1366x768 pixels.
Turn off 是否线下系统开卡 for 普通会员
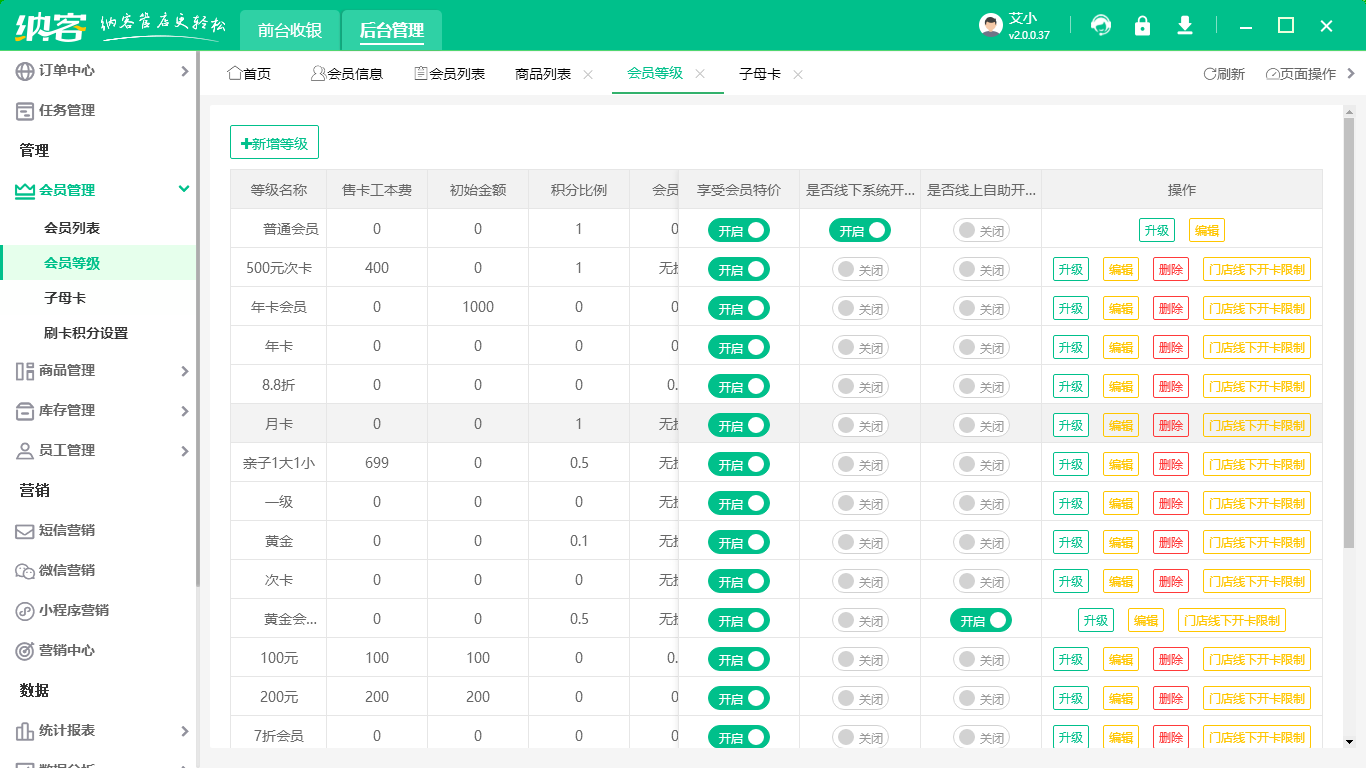coord(858,229)
